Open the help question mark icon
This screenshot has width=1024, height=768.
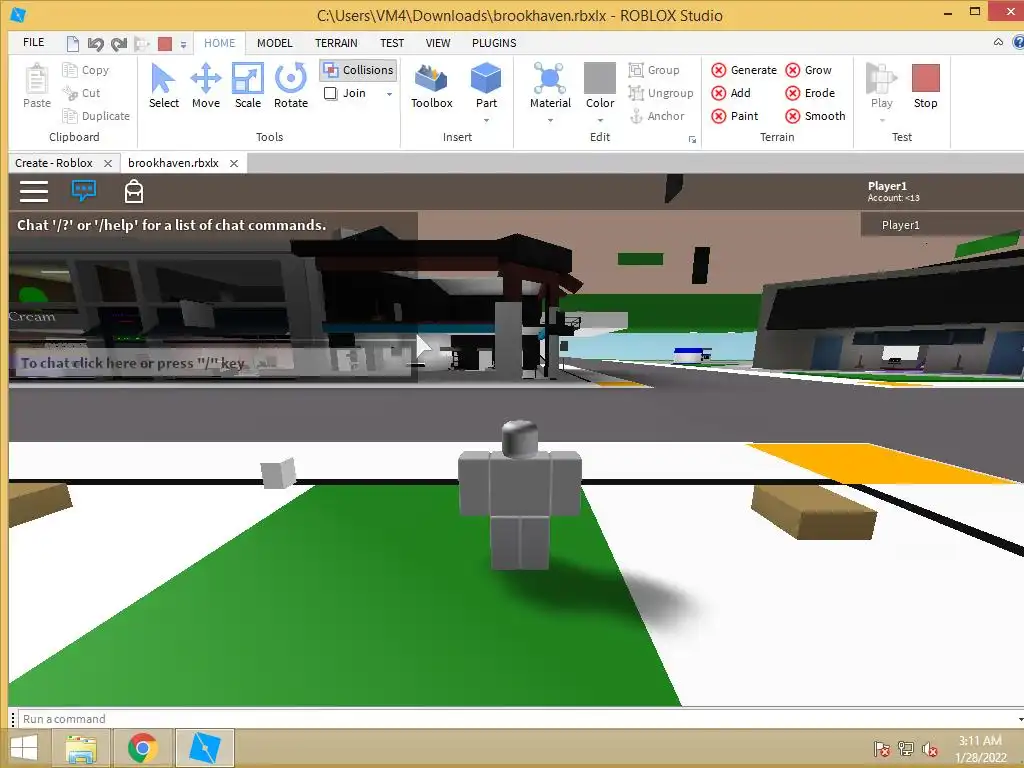pos(1018,42)
